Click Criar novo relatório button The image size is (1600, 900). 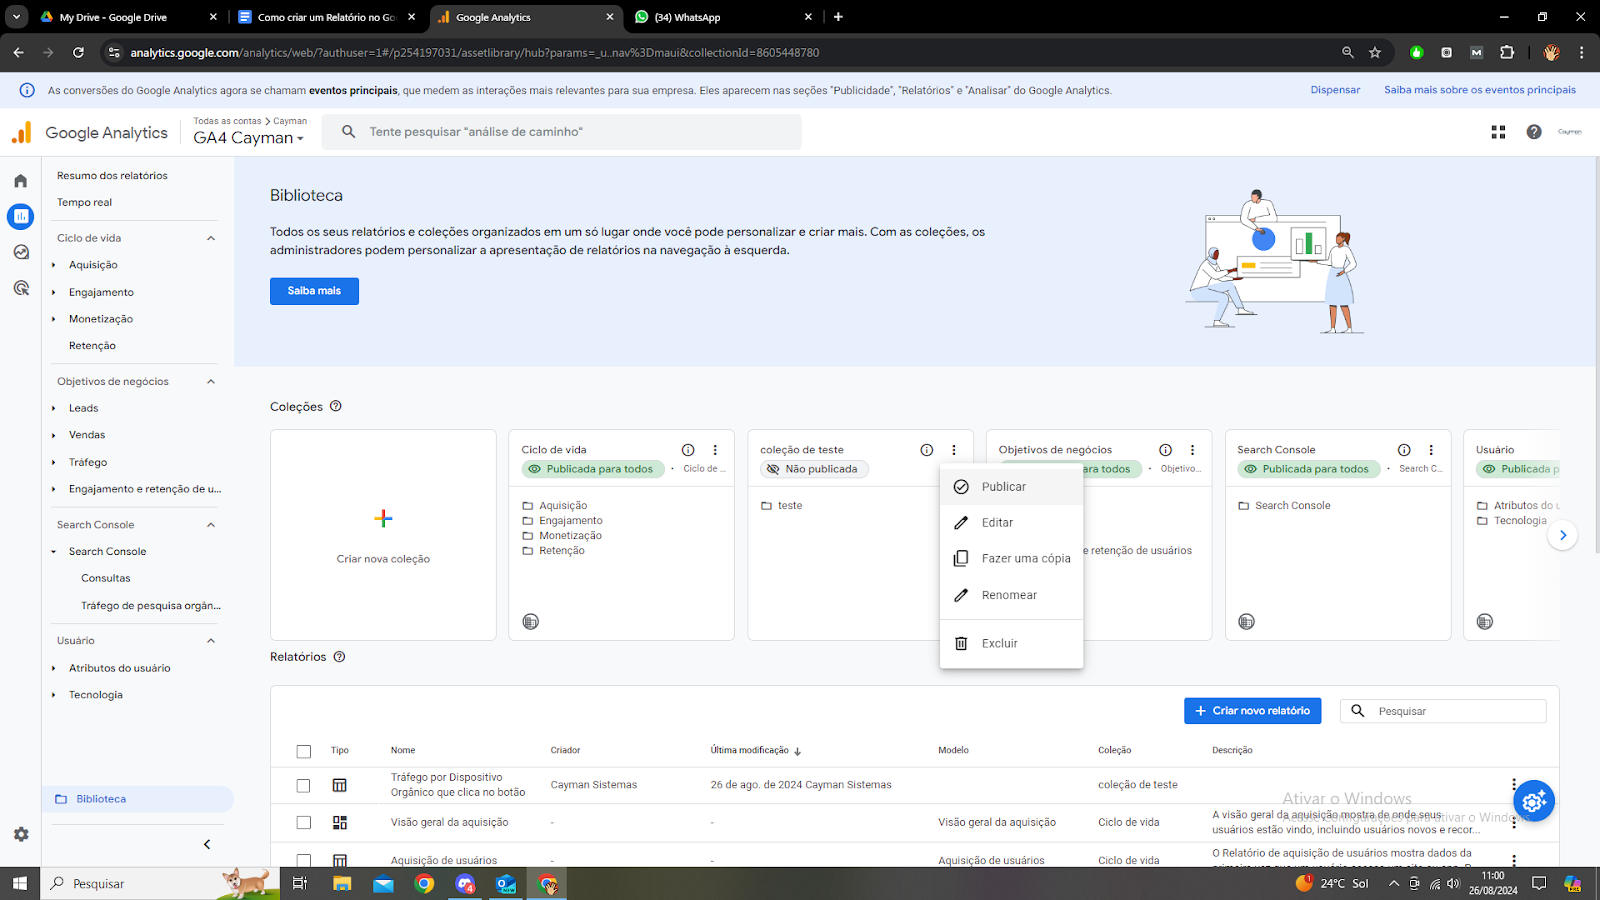coord(1252,711)
